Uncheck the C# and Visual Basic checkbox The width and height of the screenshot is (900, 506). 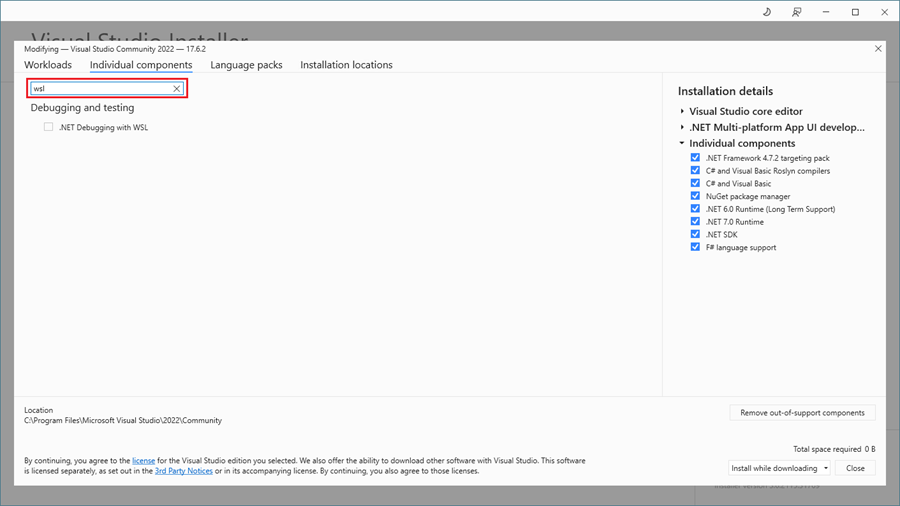(x=695, y=183)
